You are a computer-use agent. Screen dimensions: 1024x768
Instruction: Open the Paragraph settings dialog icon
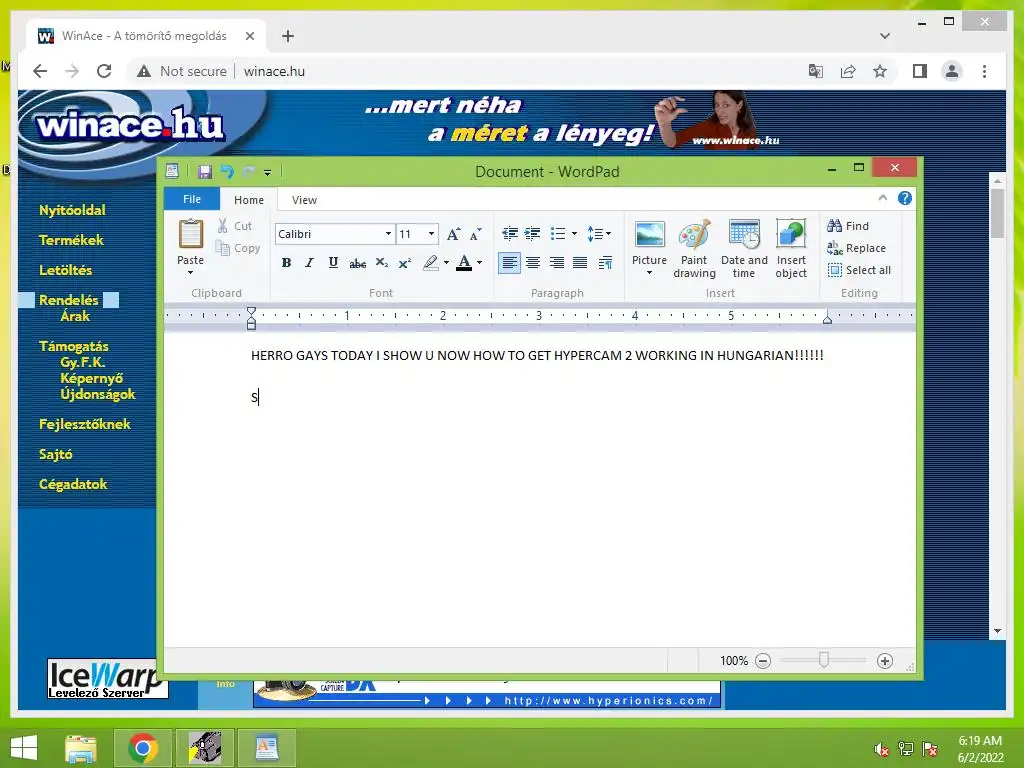[x=605, y=263]
